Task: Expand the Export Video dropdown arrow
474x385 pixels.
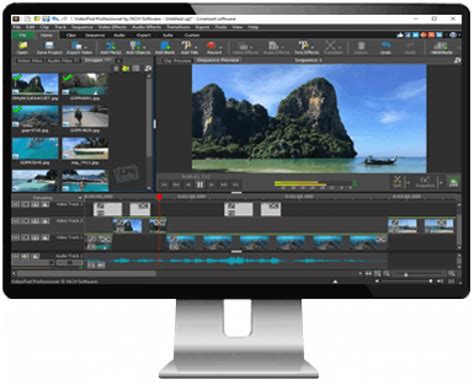Action: (x=86, y=47)
